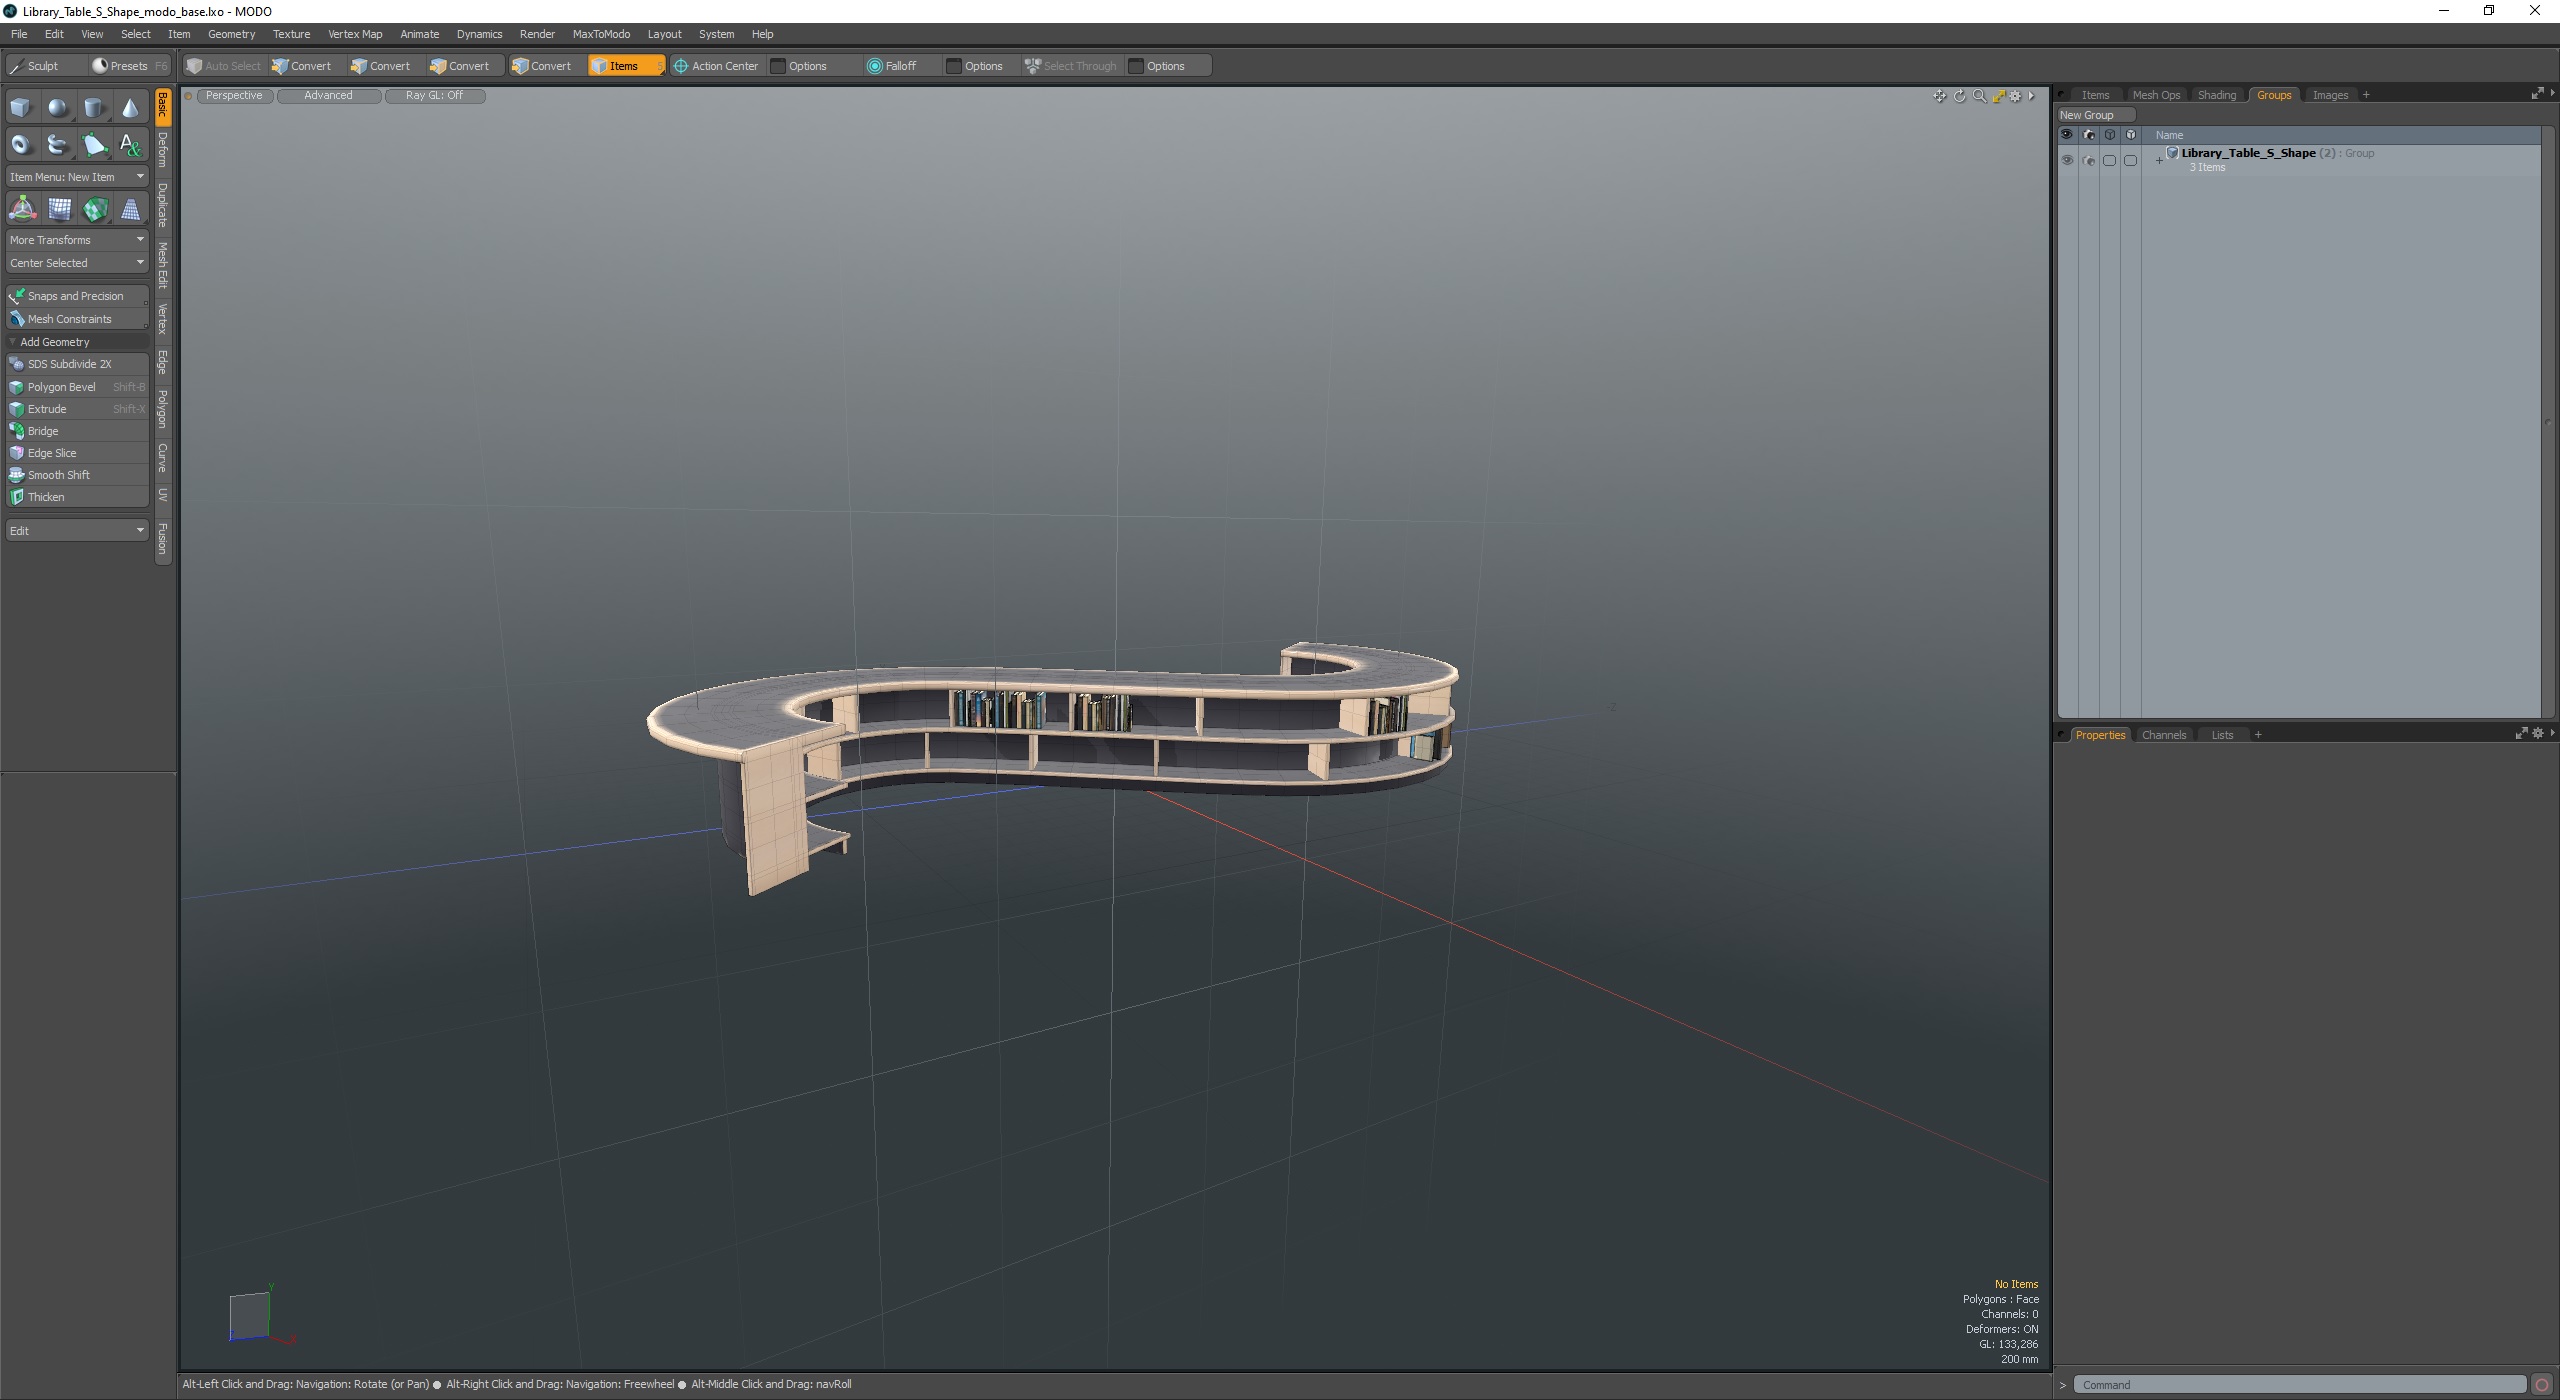Open the Vertex Map menu
Image resolution: width=2560 pixels, height=1400 pixels.
pyautogui.click(x=355, y=34)
